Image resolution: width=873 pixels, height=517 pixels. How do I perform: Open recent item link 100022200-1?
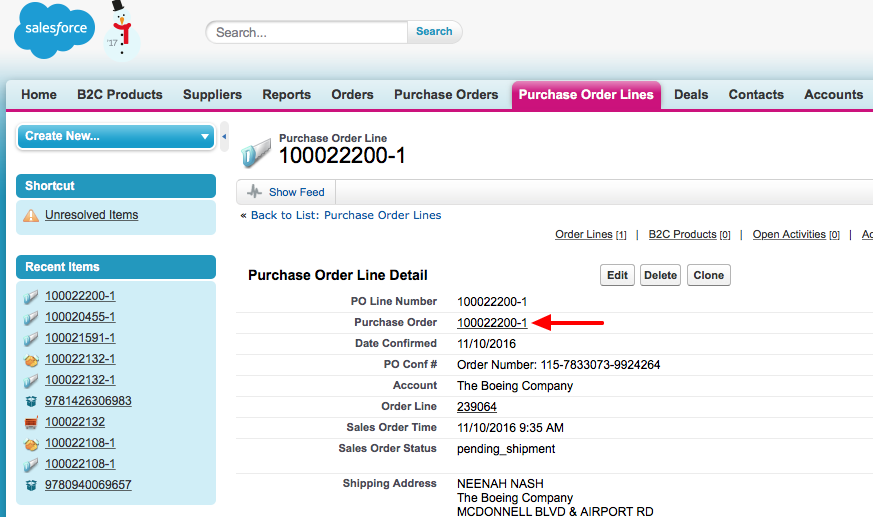click(x=80, y=296)
